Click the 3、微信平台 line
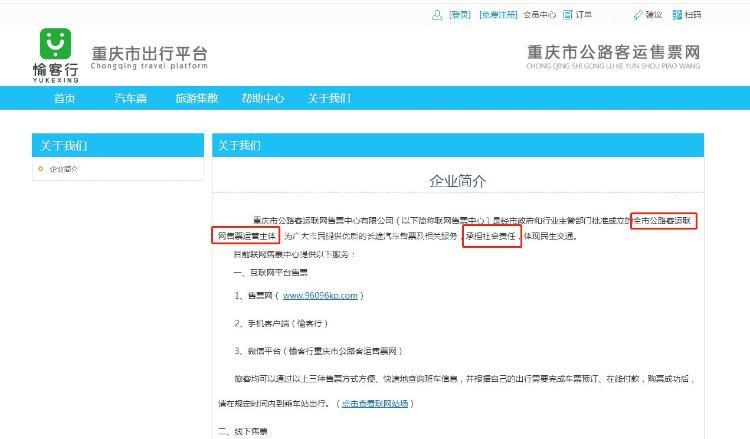750x439 pixels. tap(318, 351)
